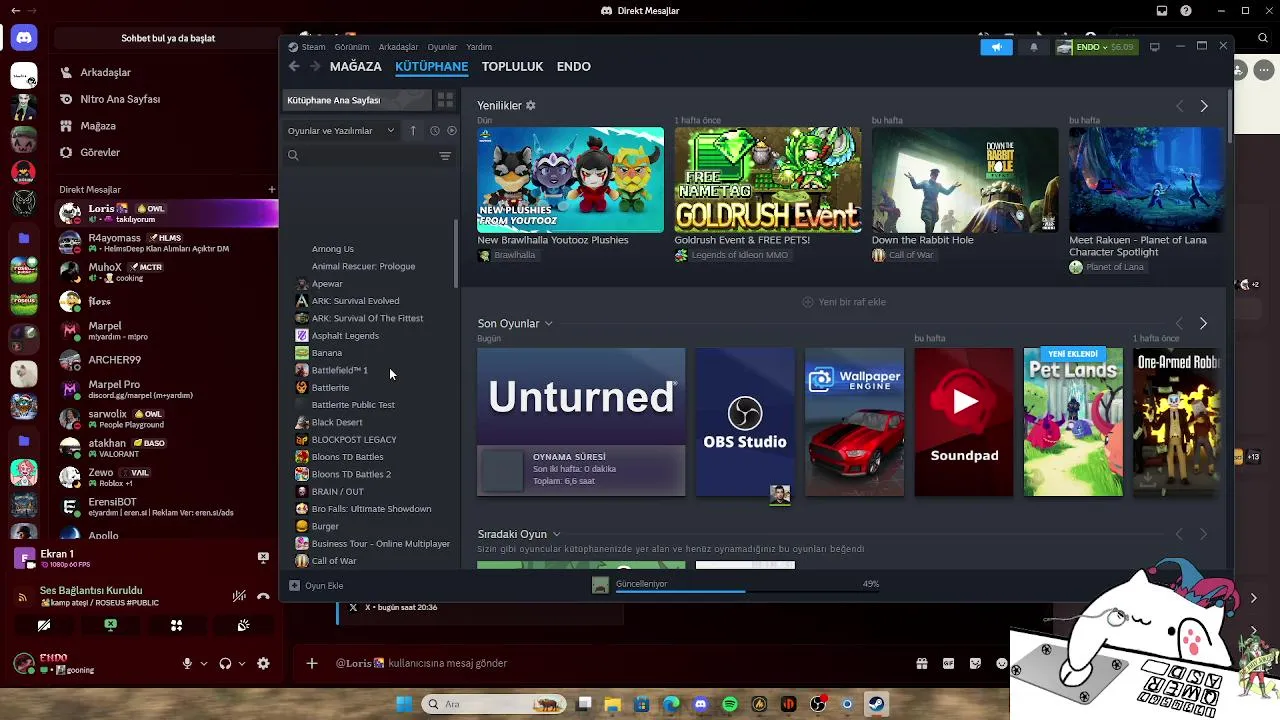Filter library by recent activity clock
Image resolution: width=1280 pixels, height=720 pixels.
(434, 130)
